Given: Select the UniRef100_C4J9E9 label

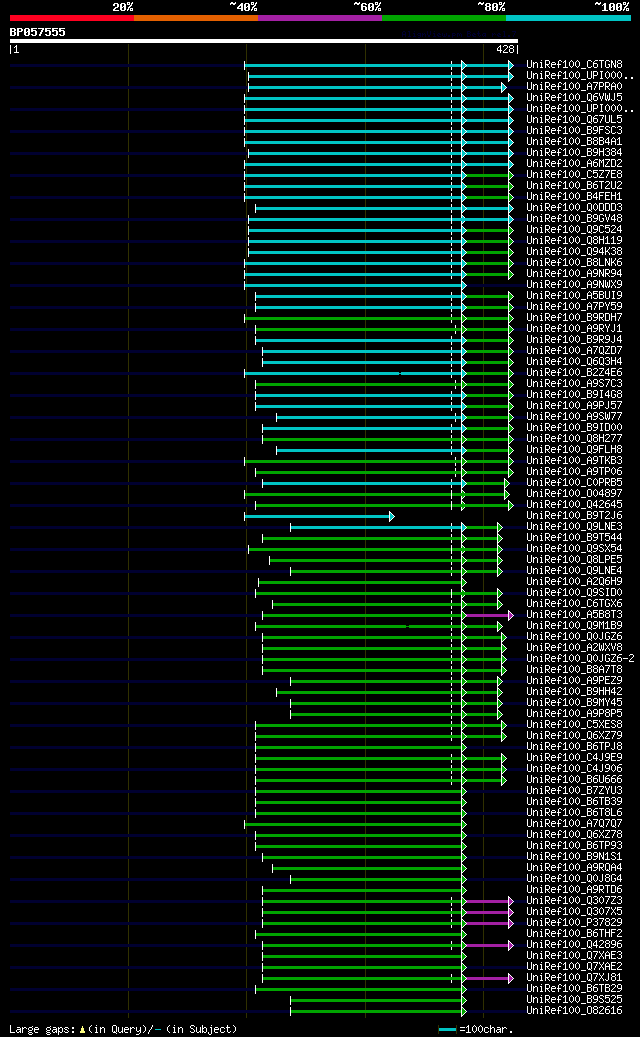Looking at the screenshot, I should 574,757.
